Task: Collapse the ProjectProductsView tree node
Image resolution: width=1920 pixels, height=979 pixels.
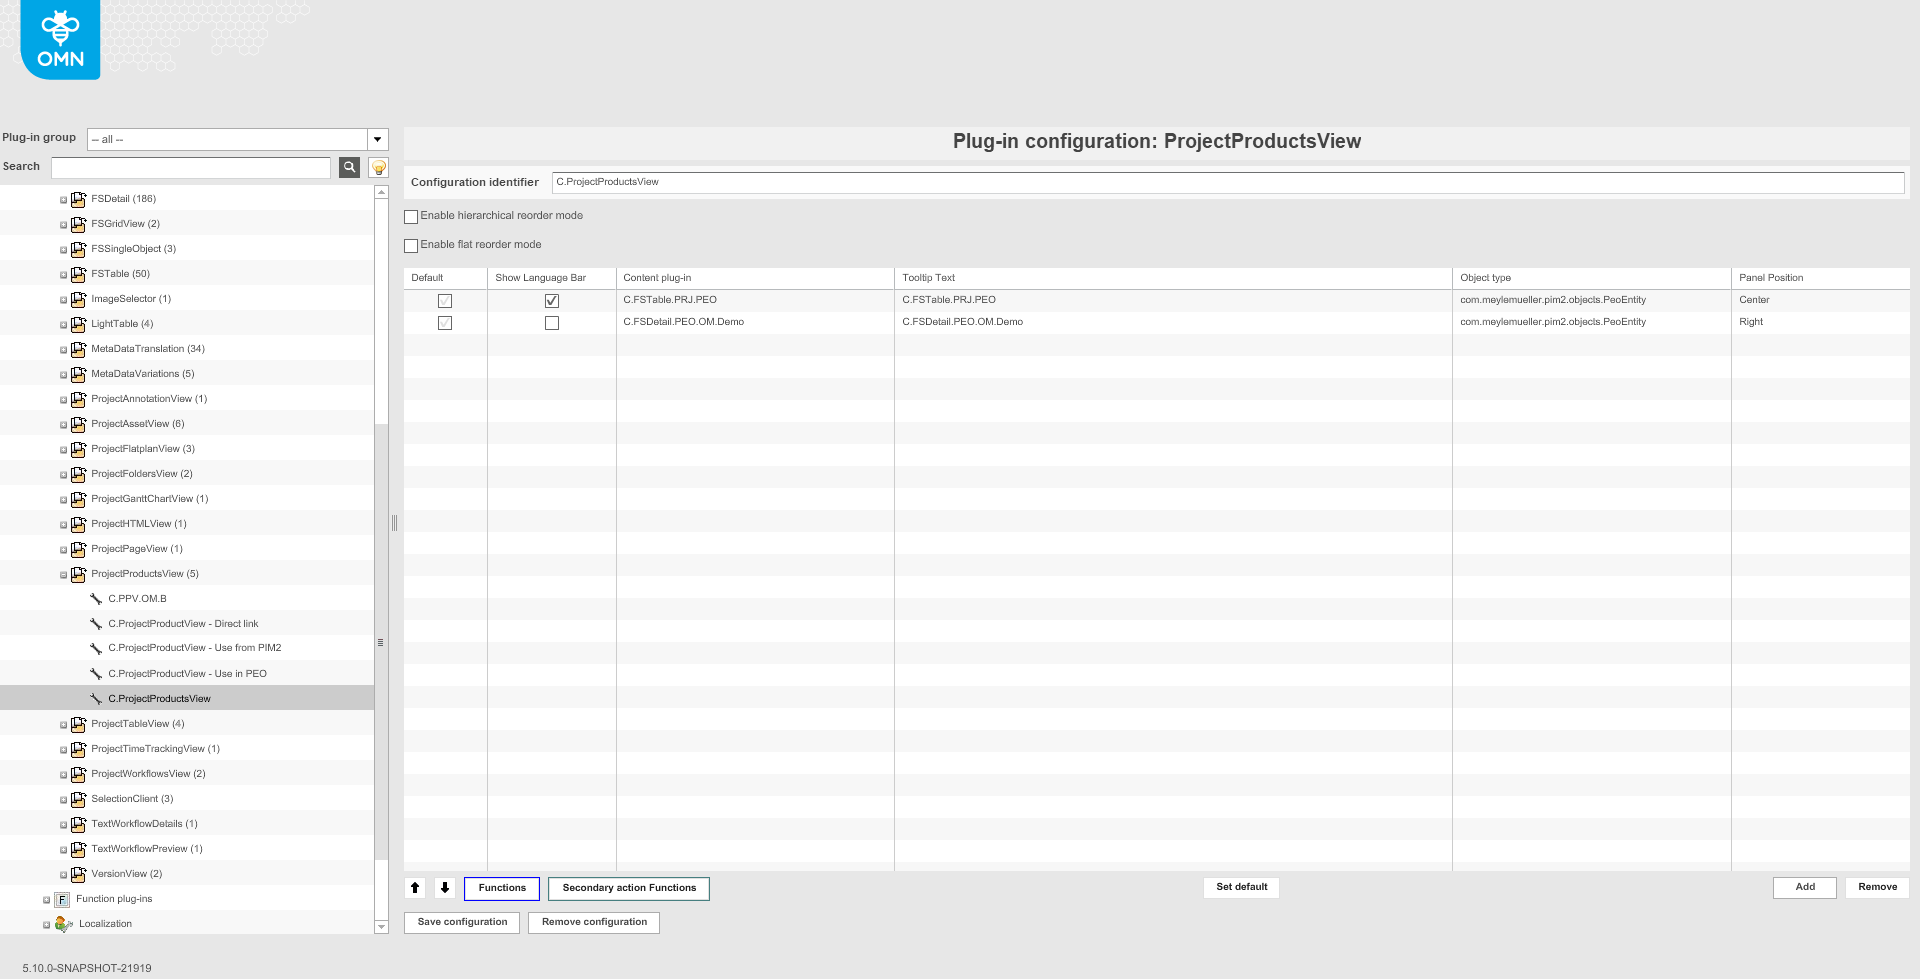Action: (x=62, y=574)
